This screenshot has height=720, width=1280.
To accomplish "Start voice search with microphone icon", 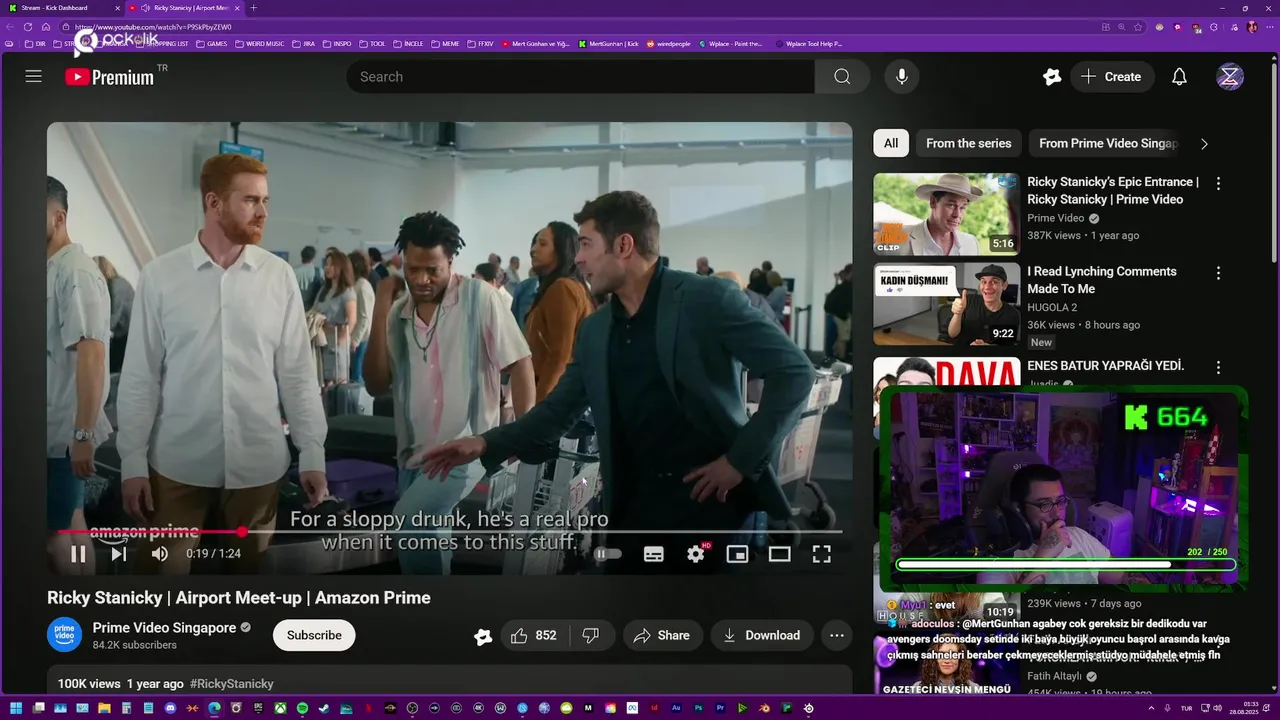I will point(902,77).
